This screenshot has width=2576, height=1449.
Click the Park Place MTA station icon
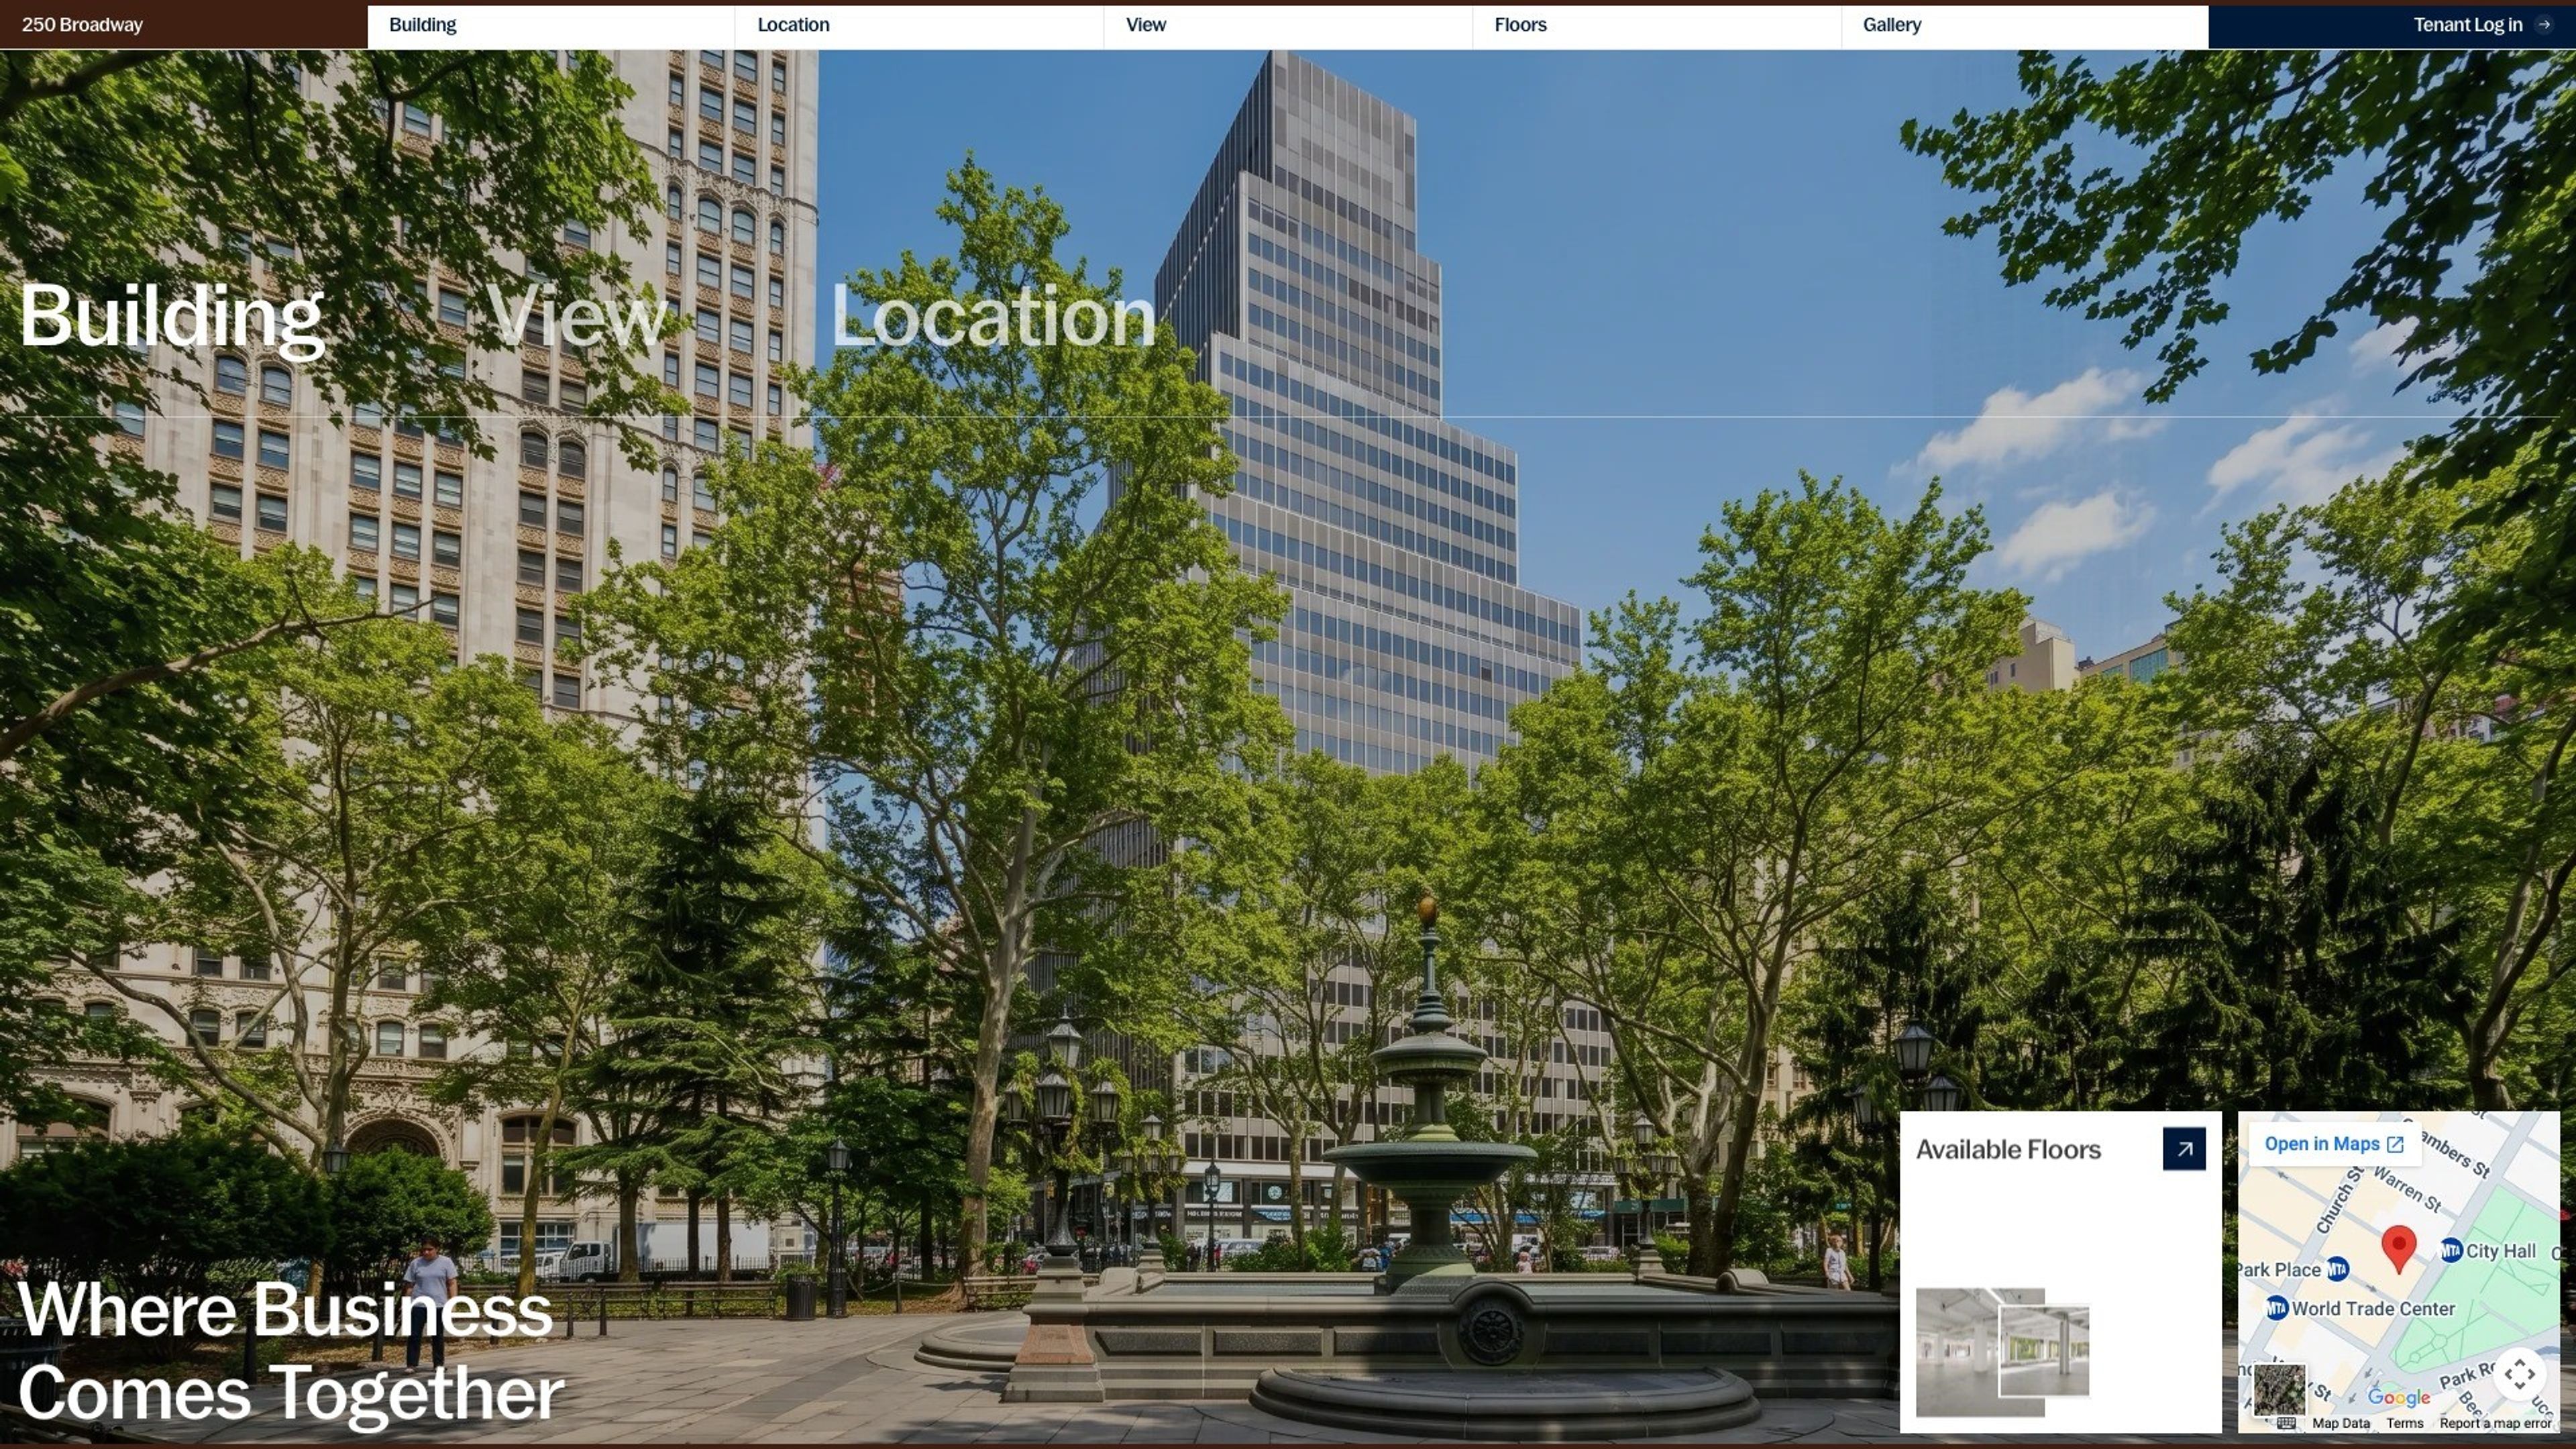pos(2338,1270)
